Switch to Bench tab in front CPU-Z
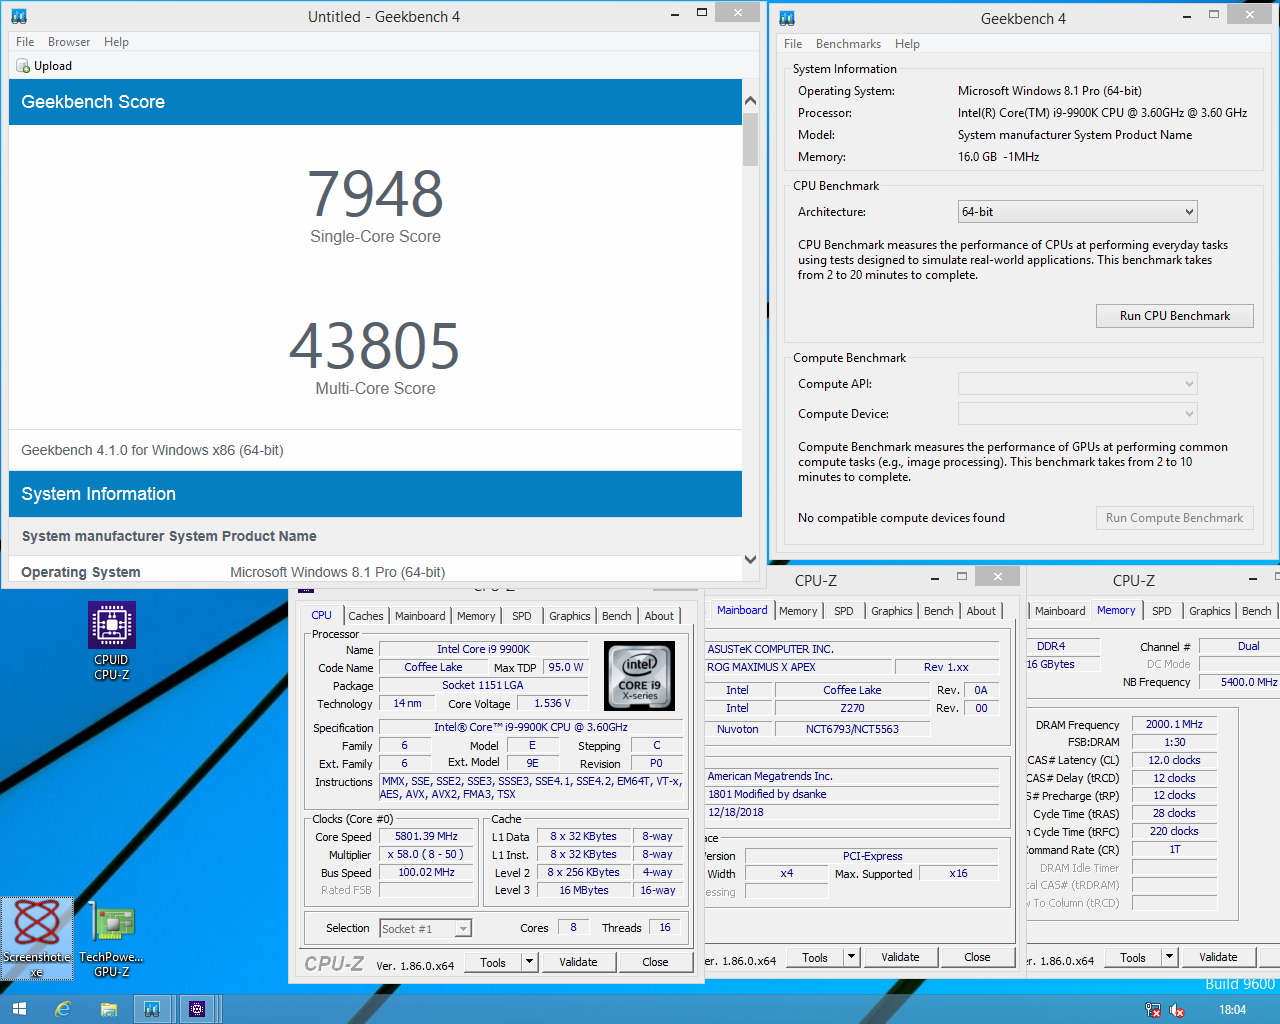This screenshot has width=1280, height=1024. [x=617, y=616]
